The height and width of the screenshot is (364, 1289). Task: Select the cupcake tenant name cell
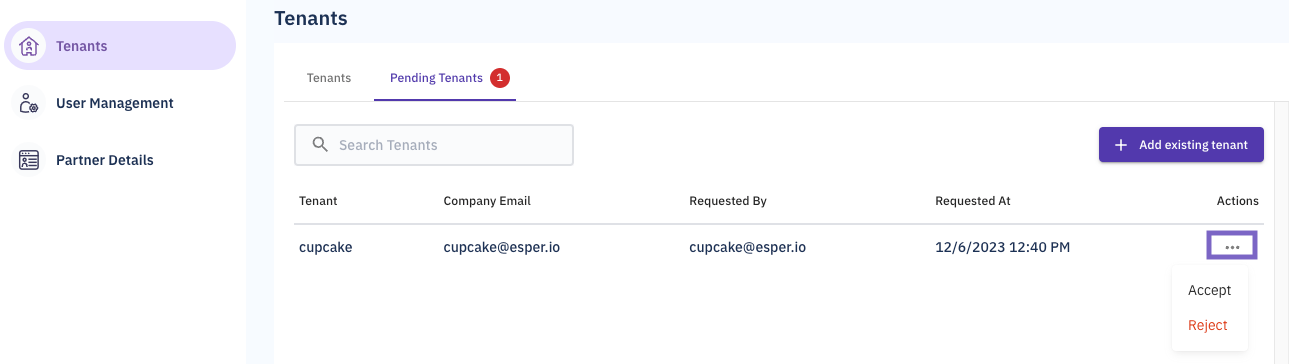pyautogui.click(x=326, y=247)
